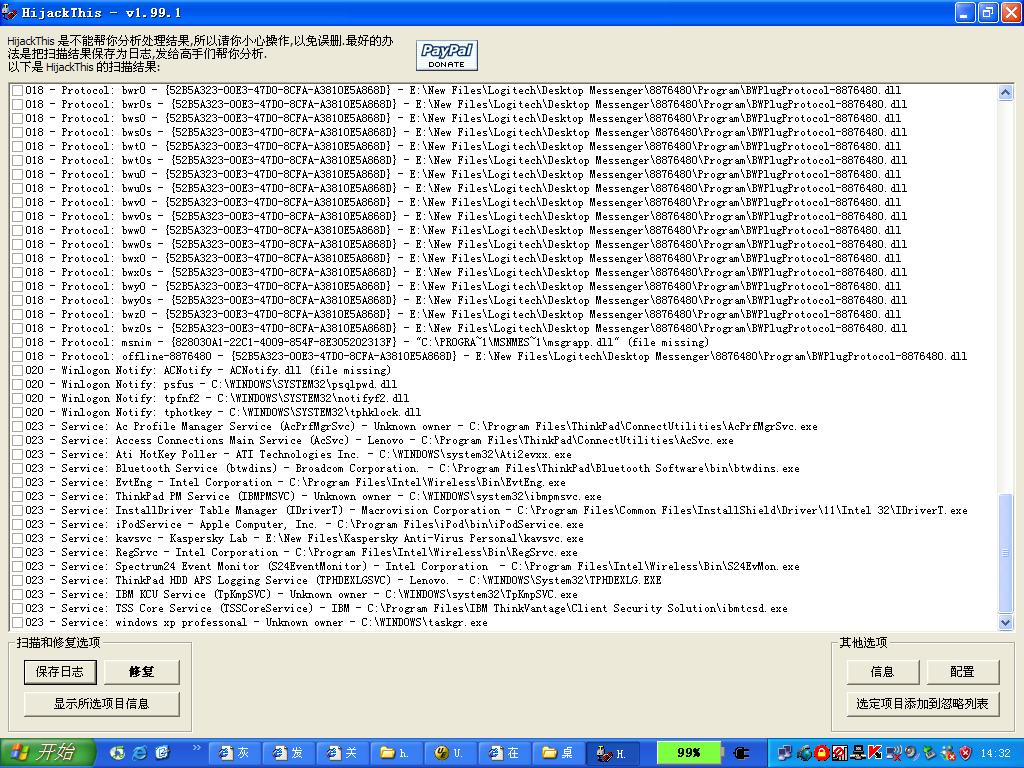The height and width of the screenshot is (768, 1024).
Task: Check the O23 windows xp professonal taskgr.exe entry
Action: point(18,622)
